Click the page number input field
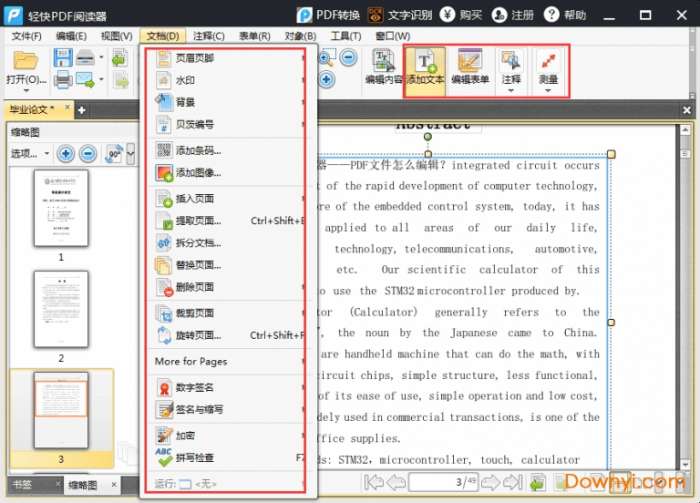Viewport: 700px width, 503px height. click(x=443, y=482)
